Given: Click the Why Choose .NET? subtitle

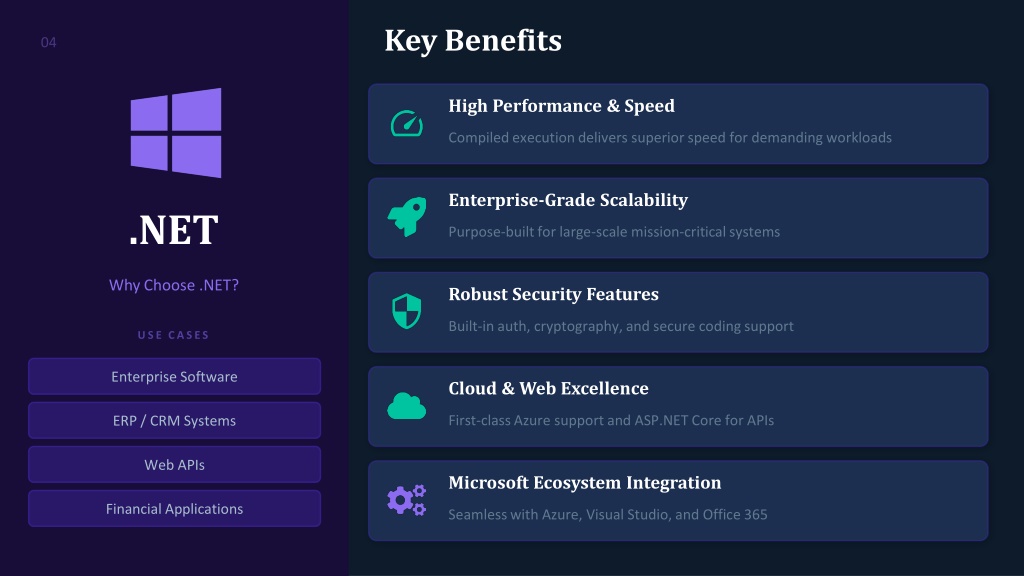Looking at the screenshot, I should (174, 285).
